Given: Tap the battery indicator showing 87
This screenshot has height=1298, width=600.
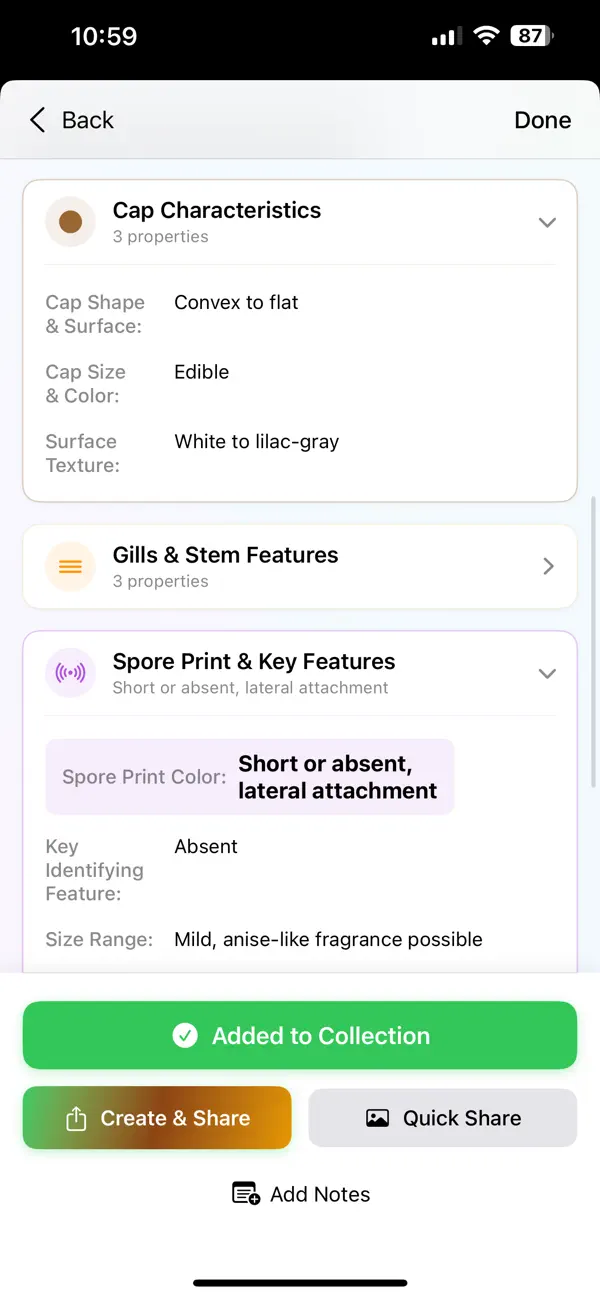Looking at the screenshot, I should tap(530, 35).
